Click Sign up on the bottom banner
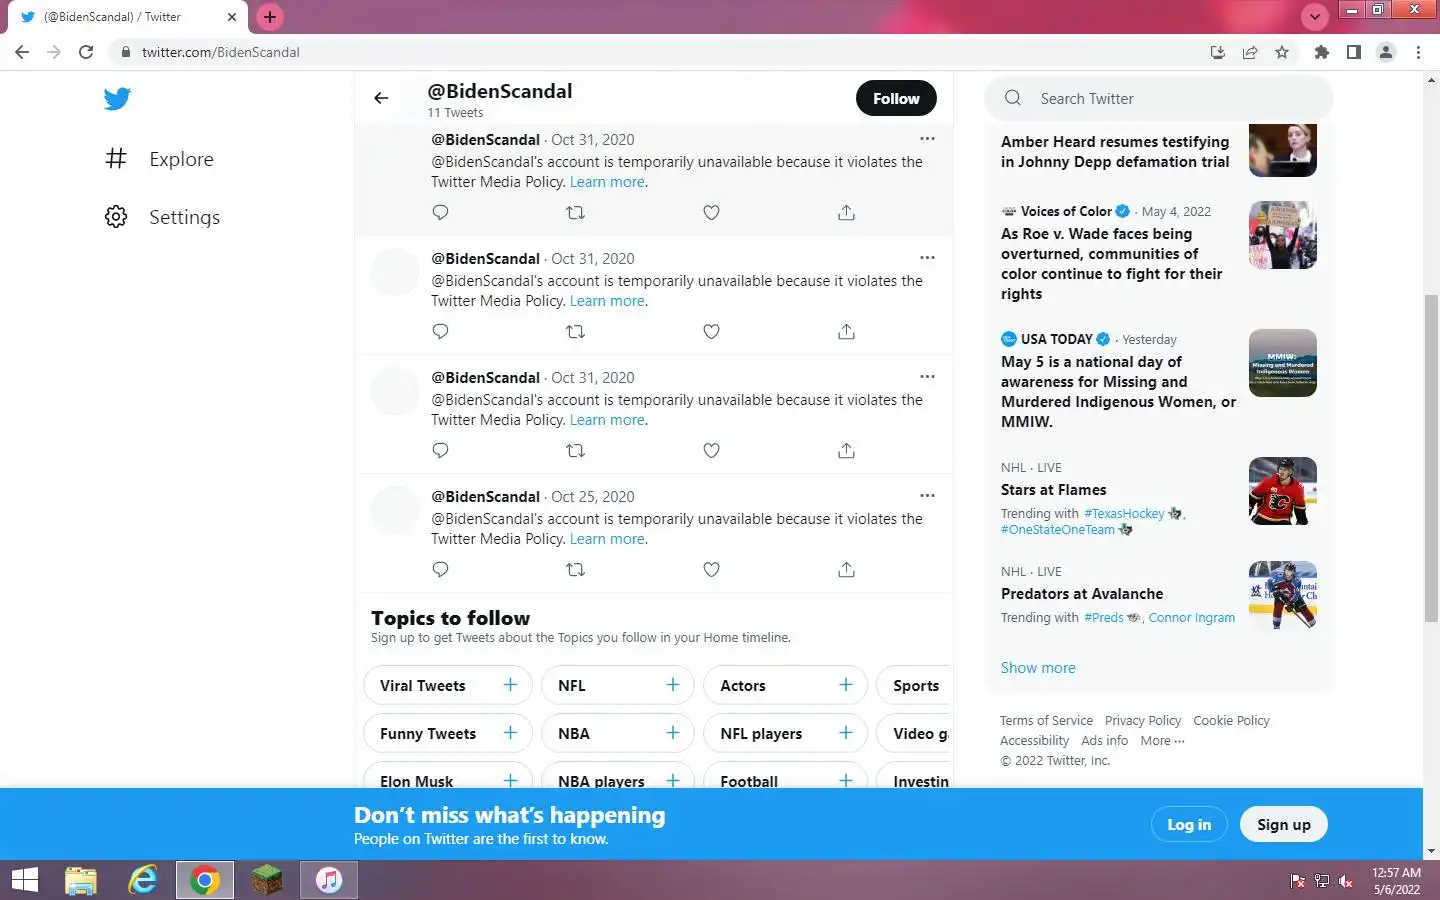Viewport: 1440px width, 900px height. (x=1284, y=825)
